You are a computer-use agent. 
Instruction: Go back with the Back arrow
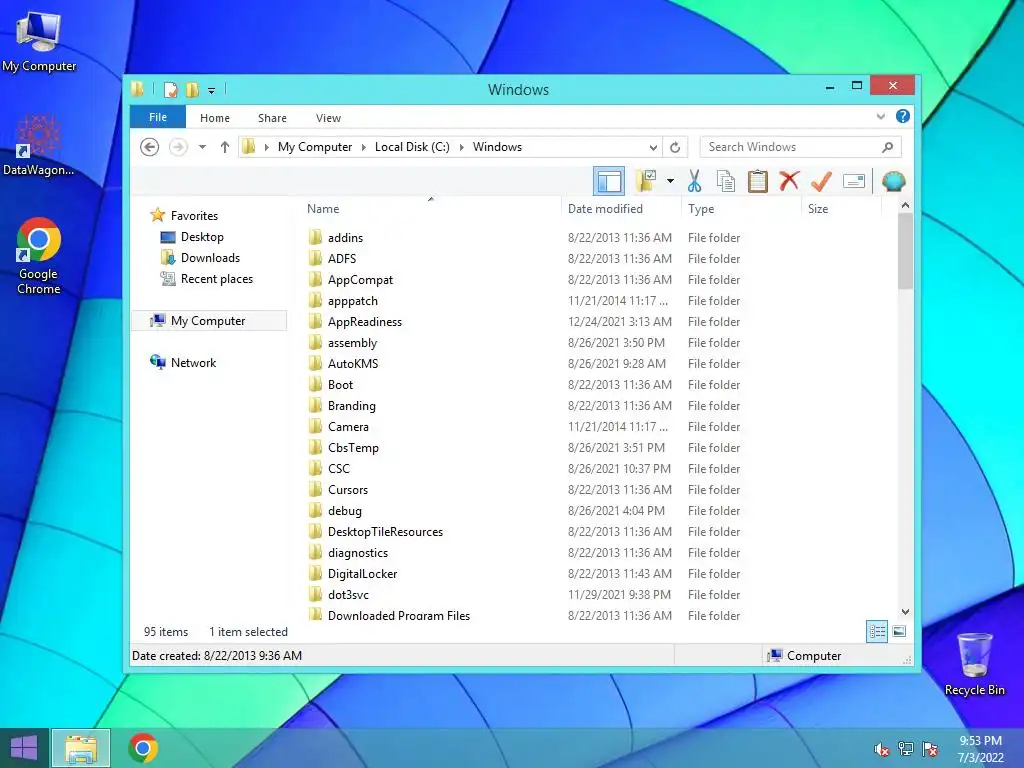(150, 147)
